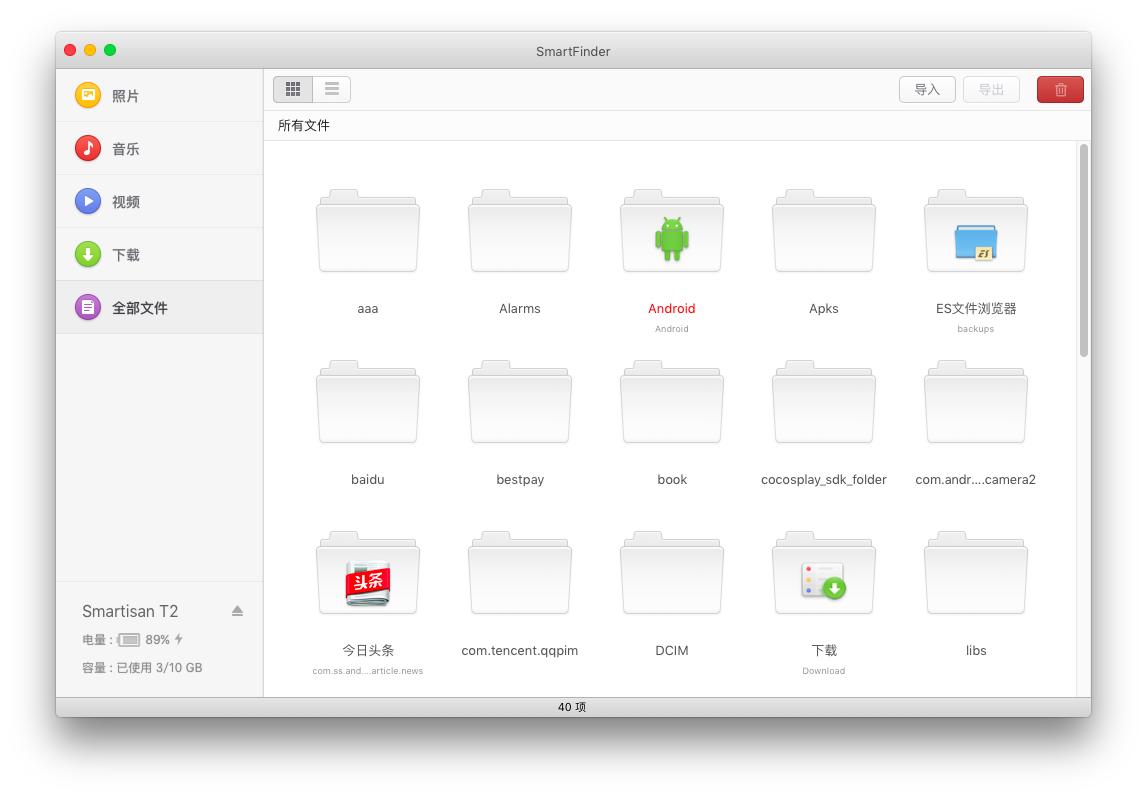The height and width of the screenshot is (797, 1147).
Task: Click the 导出 export button
Action: [x=991, y=90]
